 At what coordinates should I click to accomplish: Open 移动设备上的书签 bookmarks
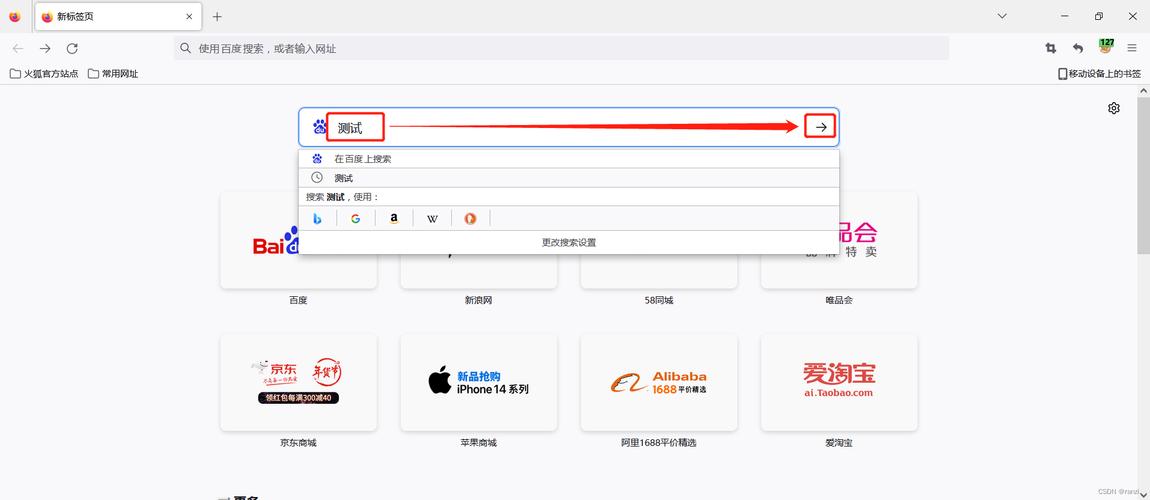1099,74
